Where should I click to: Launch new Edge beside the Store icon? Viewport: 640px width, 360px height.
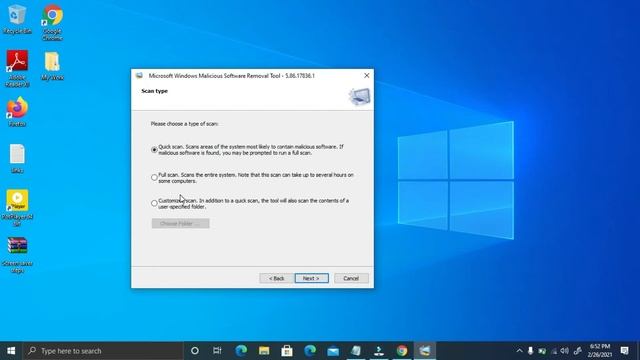310,351
